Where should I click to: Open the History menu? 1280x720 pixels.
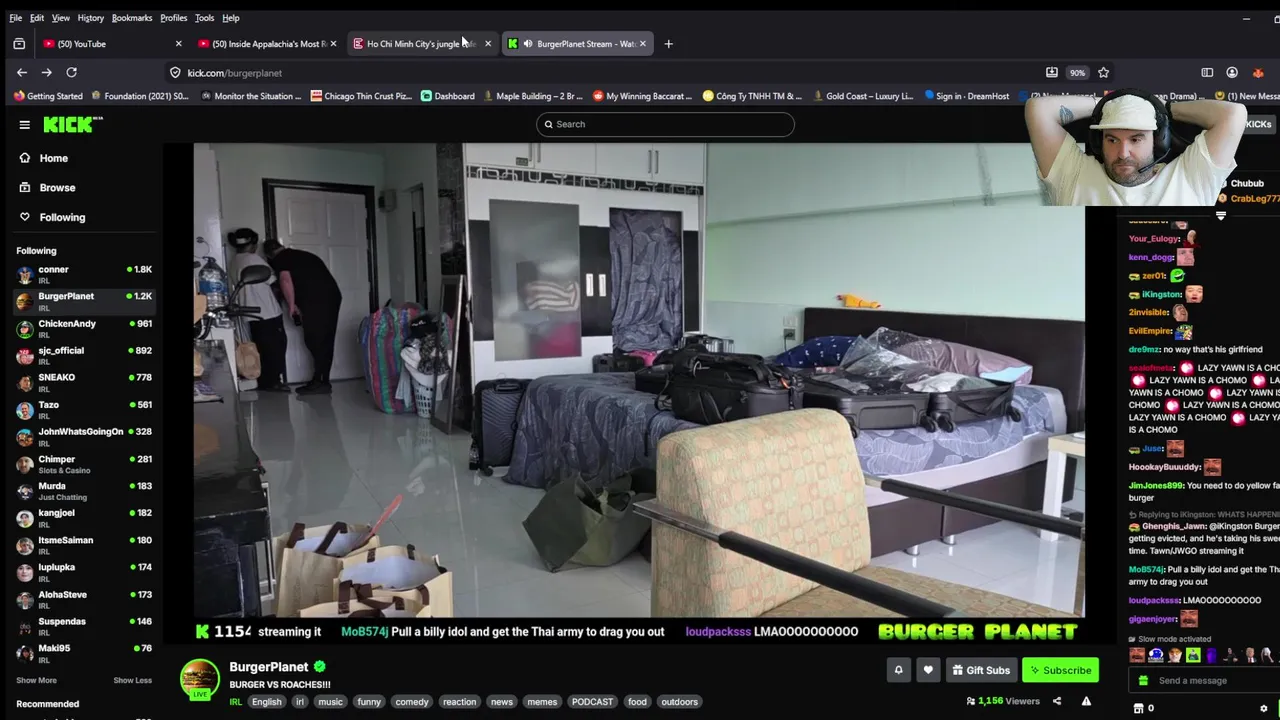90,18
